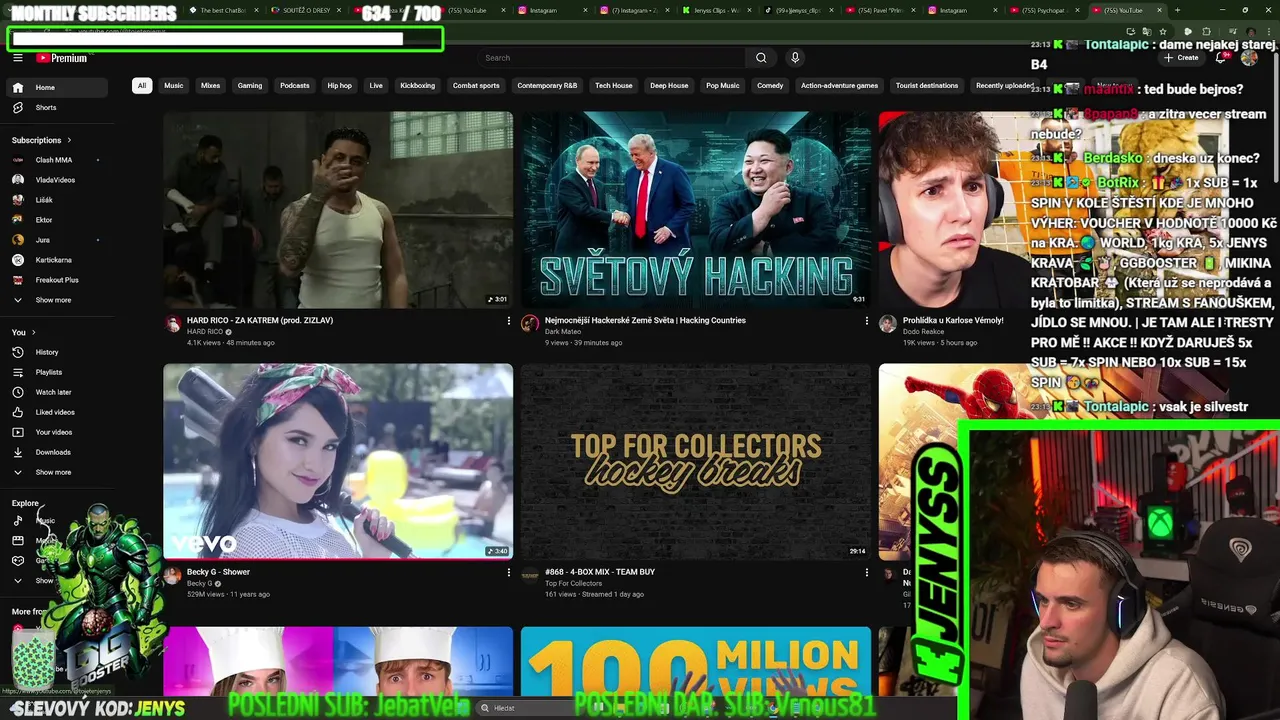The image size is (1280, 720).
Task: Click HARD RICO channel avatar under video
Action: click(173, 324)
